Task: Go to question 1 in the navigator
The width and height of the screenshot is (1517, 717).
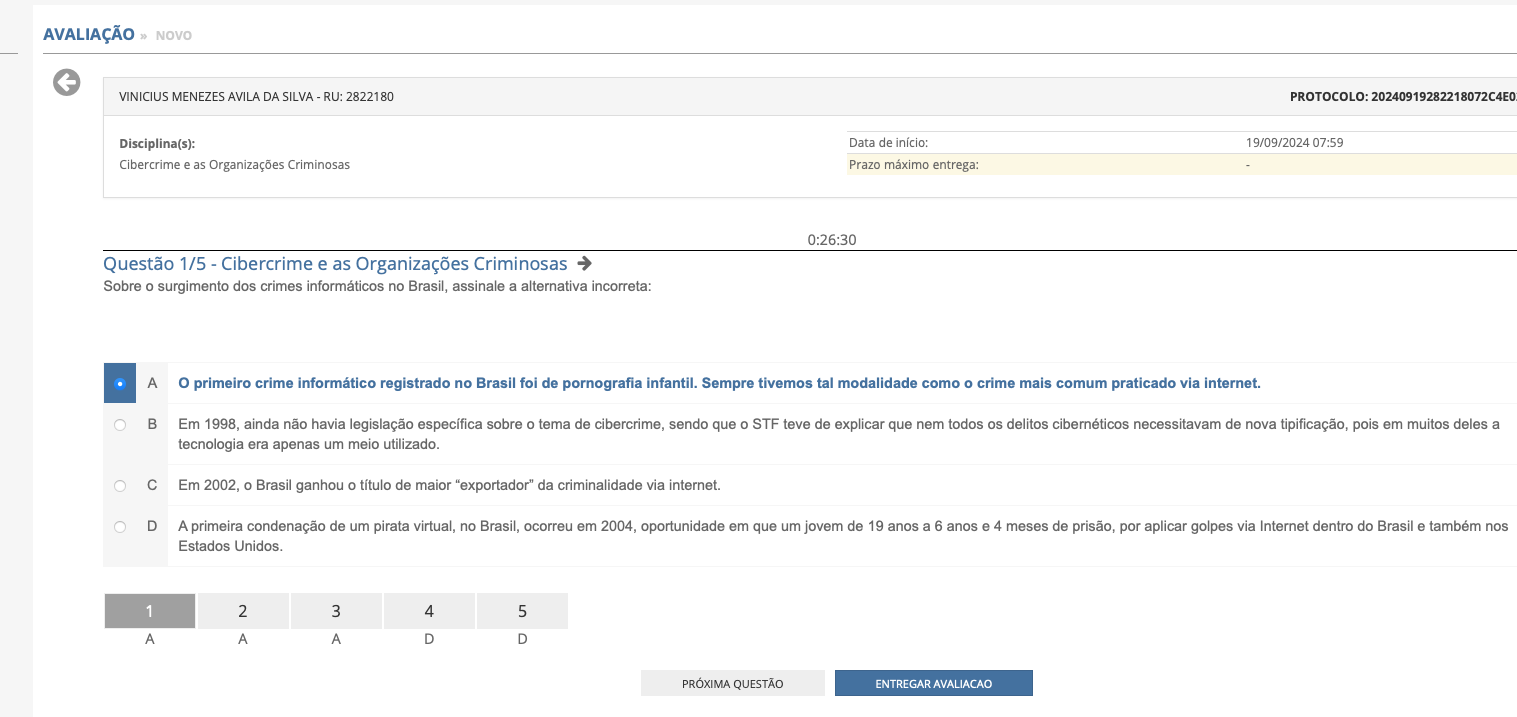Action: click(x=150, y=611)
